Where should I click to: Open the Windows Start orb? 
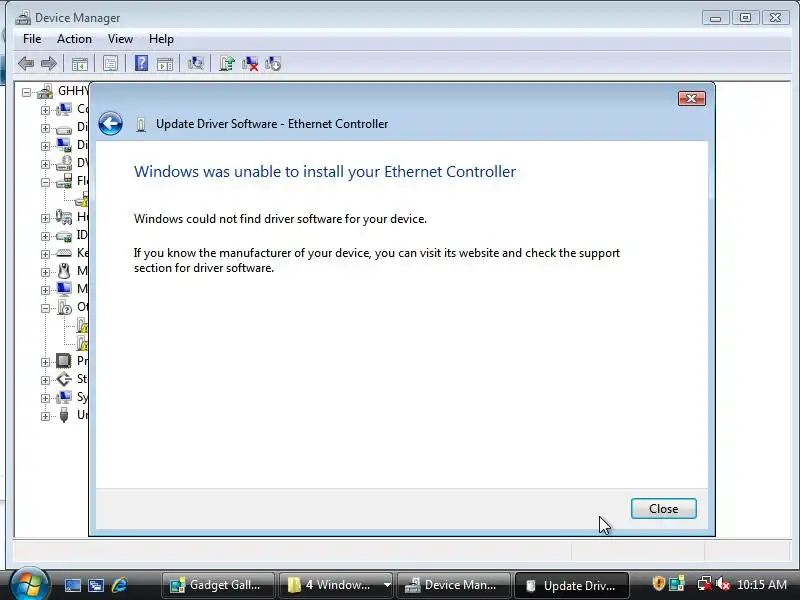pyautogui.click(x=29, y=584)
